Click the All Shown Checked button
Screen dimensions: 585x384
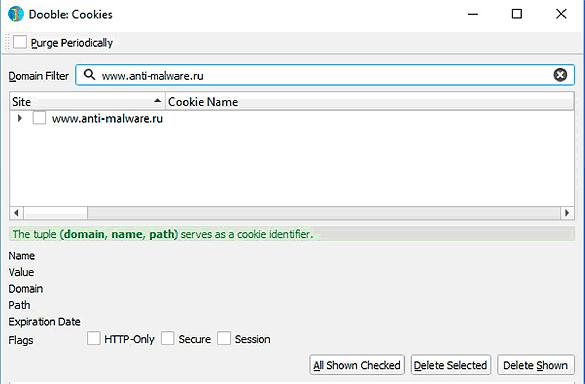357,365
